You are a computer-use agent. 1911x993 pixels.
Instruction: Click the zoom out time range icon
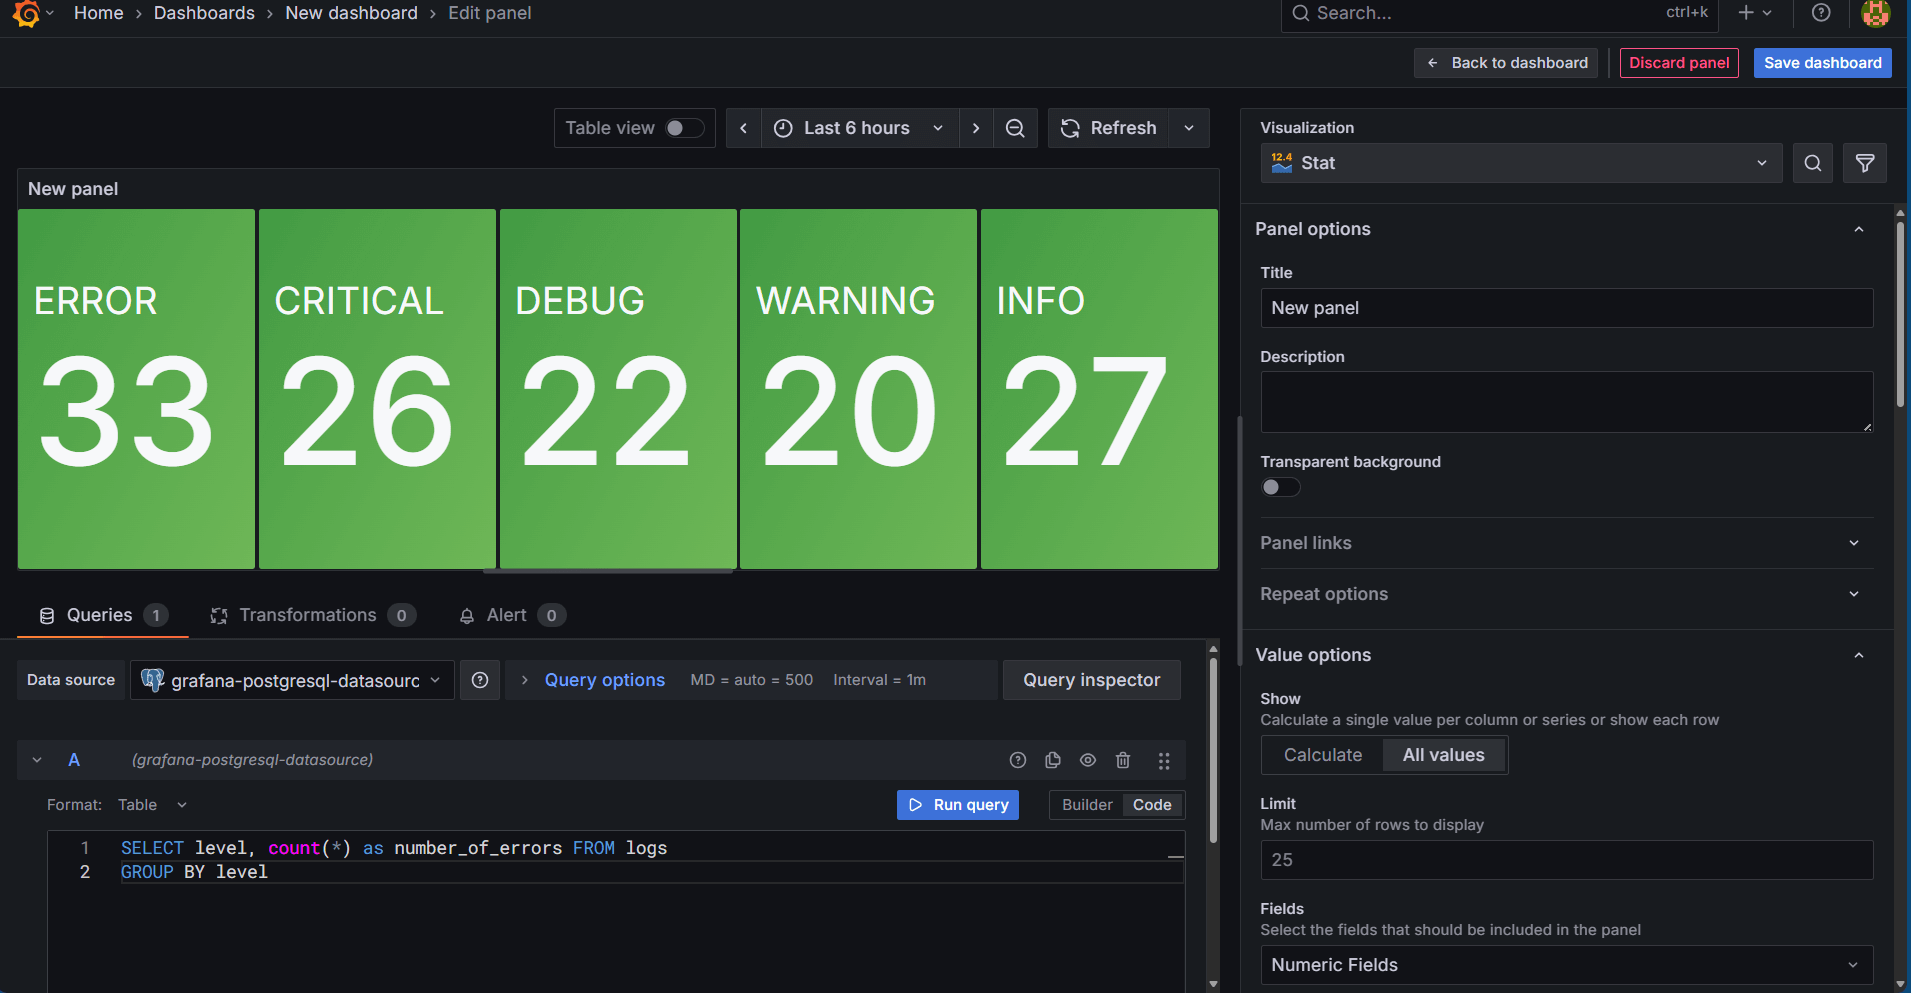(1014, 128)
